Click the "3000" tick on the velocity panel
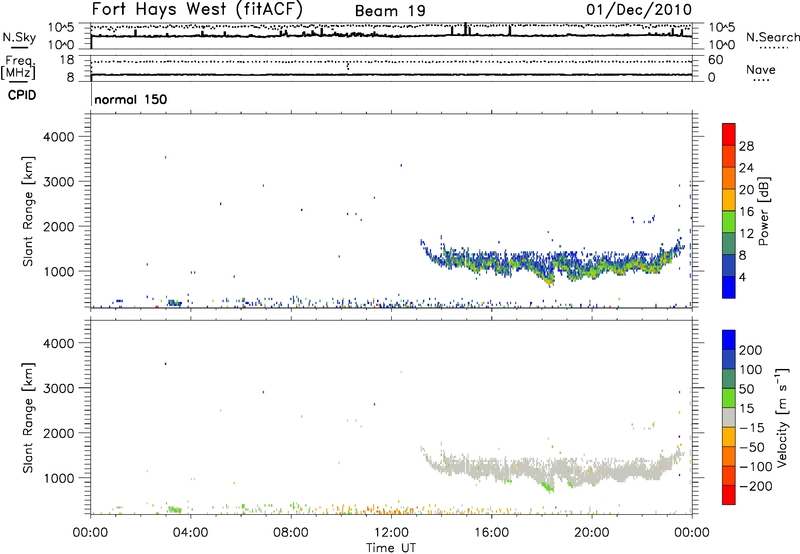Screen dimensions: 800x554 (x=58, y=388)
